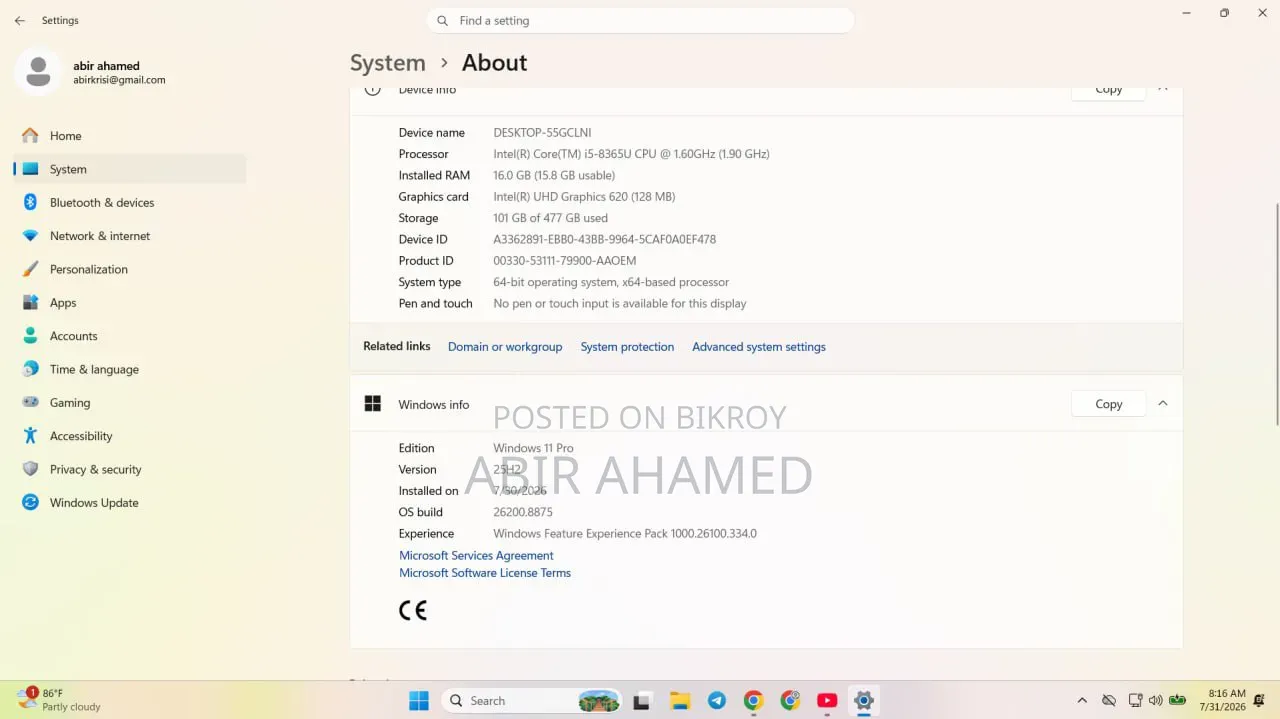Click the volume speaker tray icon

coord(1156,701)
